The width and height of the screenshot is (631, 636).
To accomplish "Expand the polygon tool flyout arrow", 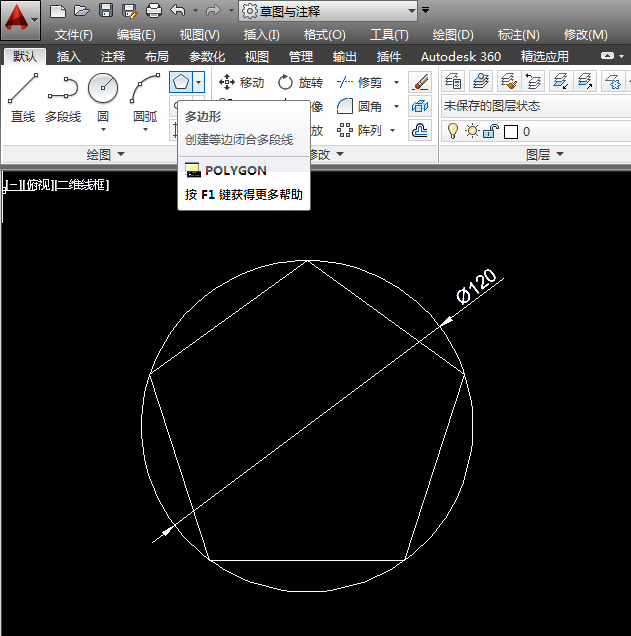I will pyautogui.click(x=198, y=82).
